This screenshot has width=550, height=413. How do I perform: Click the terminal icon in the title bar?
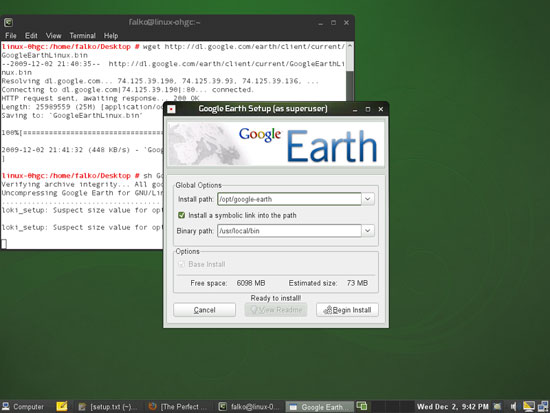point(8,23)
